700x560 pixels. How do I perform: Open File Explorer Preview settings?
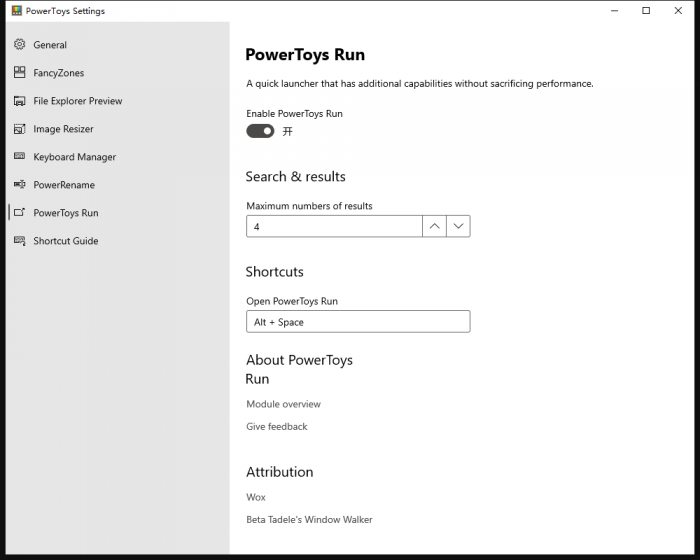coord(118,101)
